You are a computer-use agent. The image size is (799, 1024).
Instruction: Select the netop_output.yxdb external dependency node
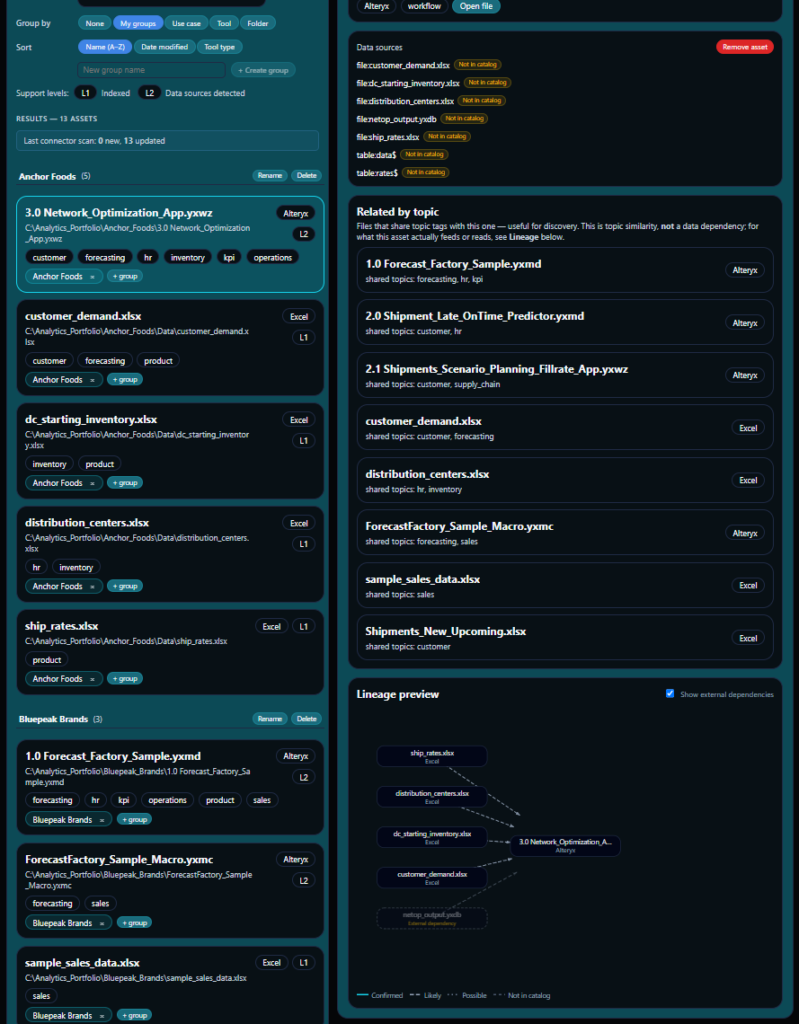tap(432, 918)
